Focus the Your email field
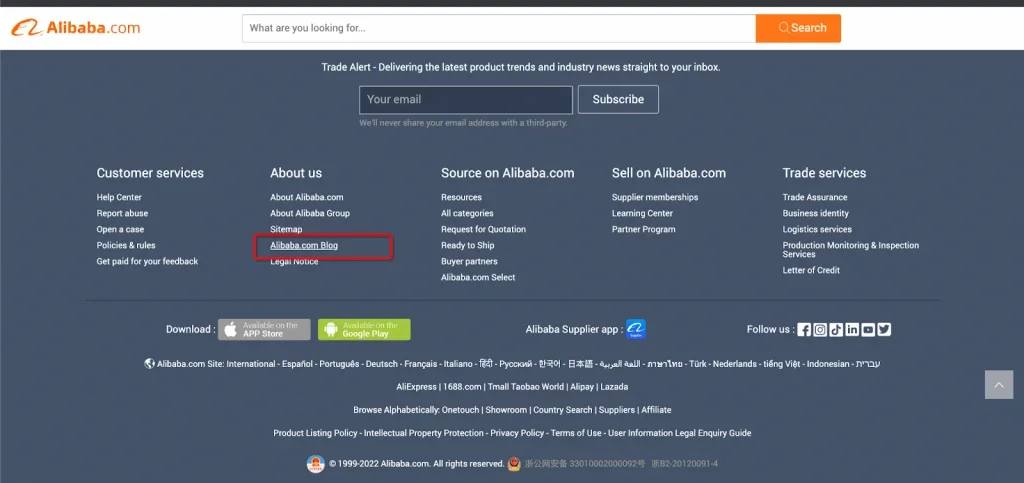 click(466, 99)
